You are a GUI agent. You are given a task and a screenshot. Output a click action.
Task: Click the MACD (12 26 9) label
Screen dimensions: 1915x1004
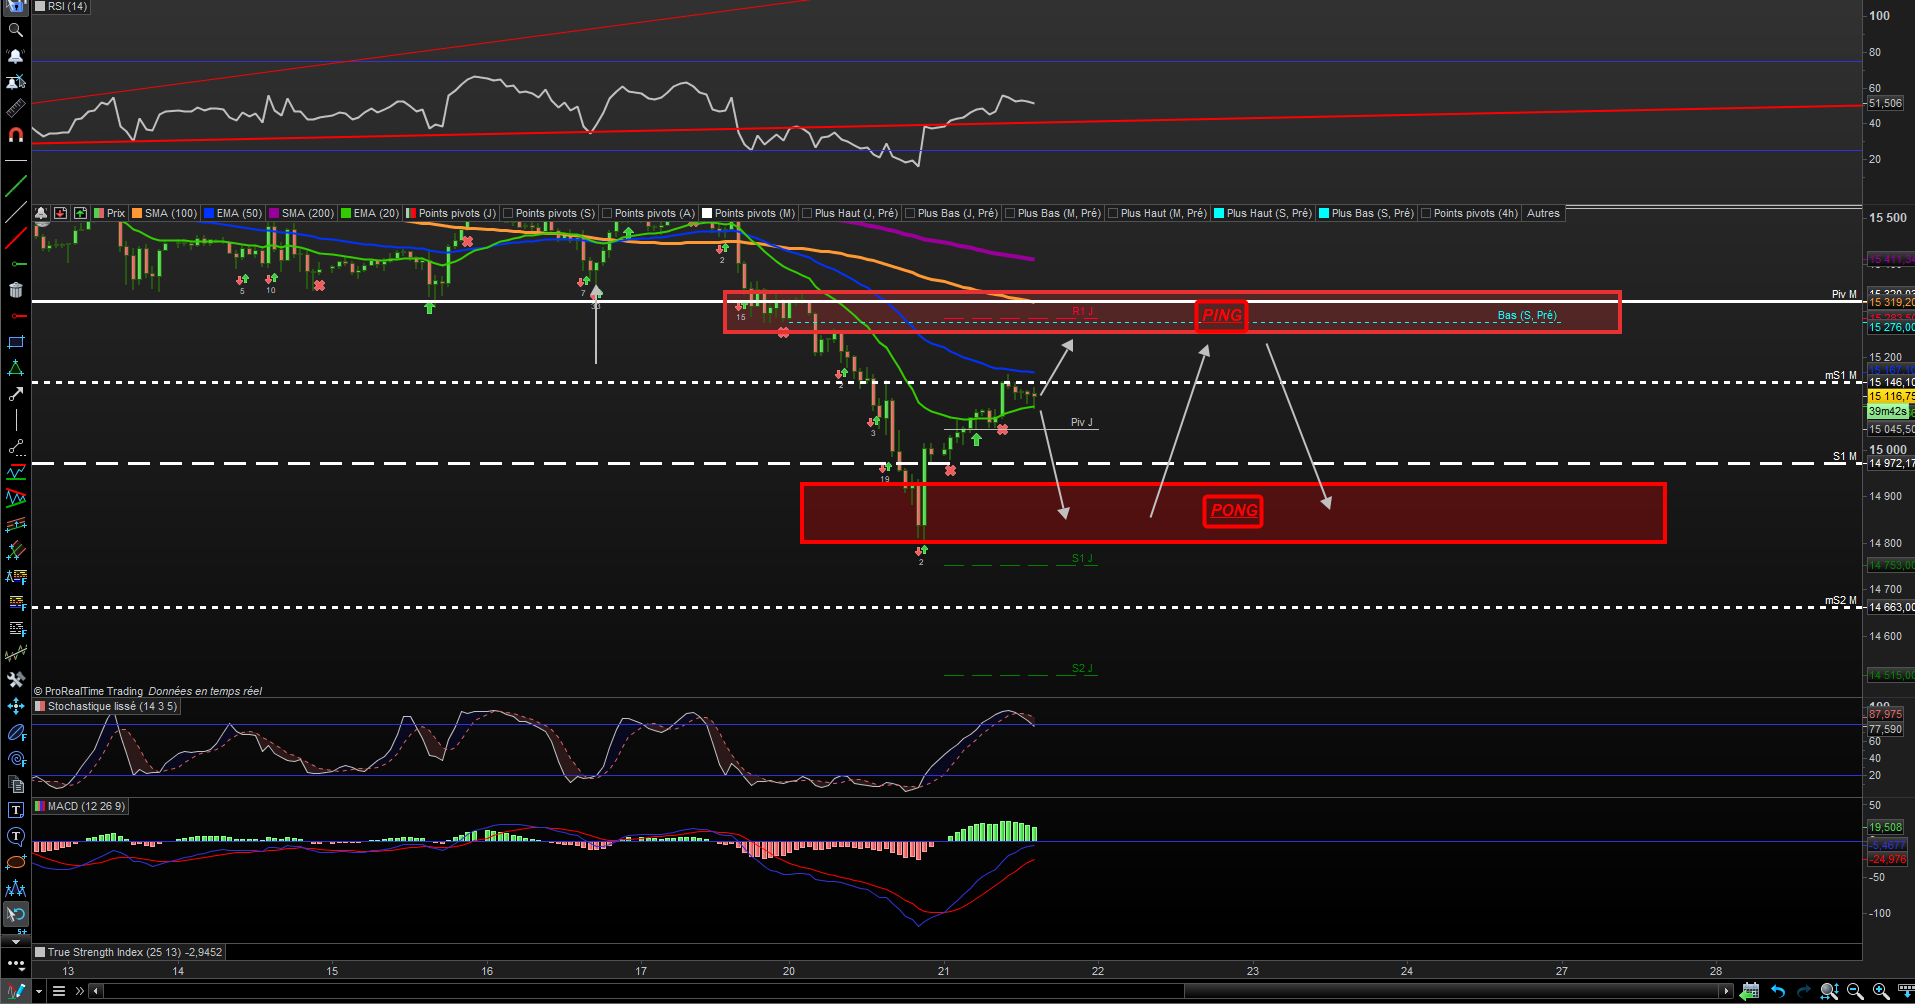[x=86, y=806]
